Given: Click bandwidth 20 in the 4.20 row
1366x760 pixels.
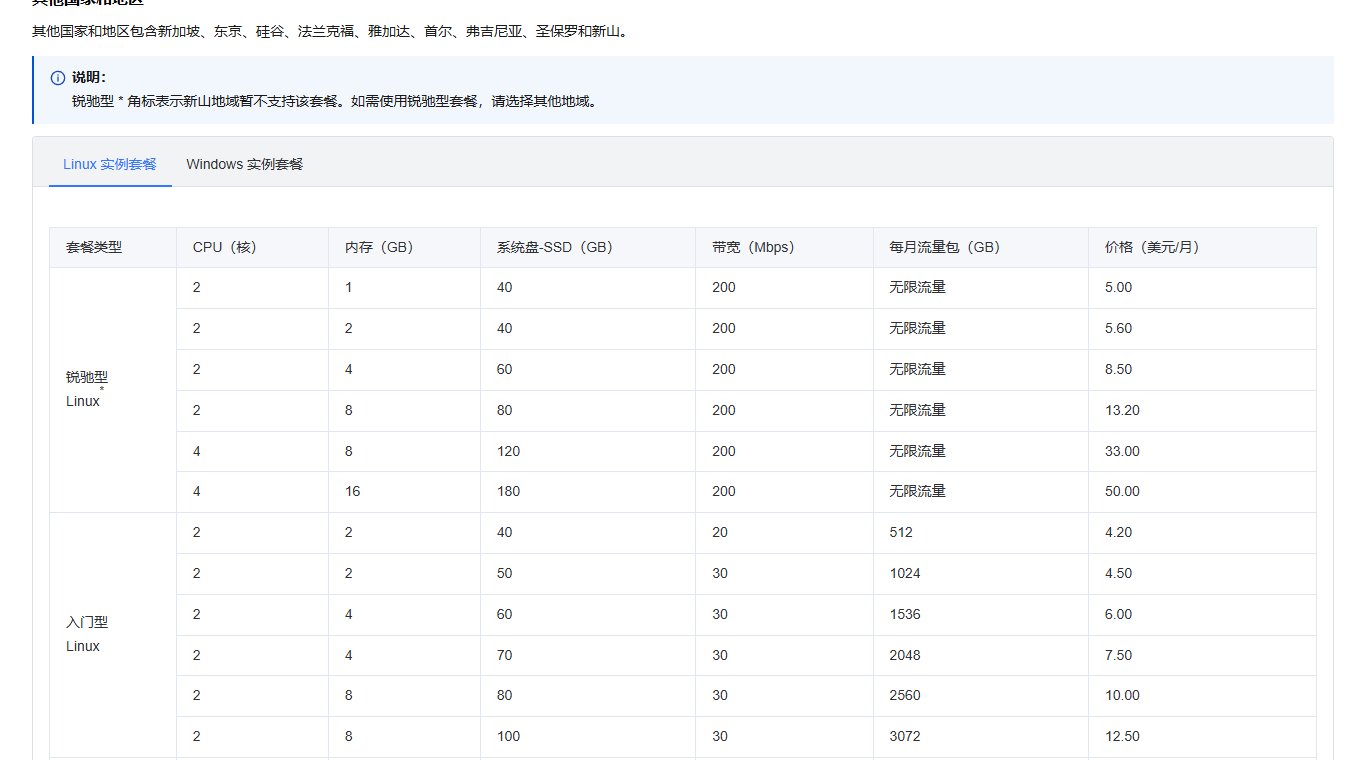Looking at the screenshot, I should tap(784, 532).
